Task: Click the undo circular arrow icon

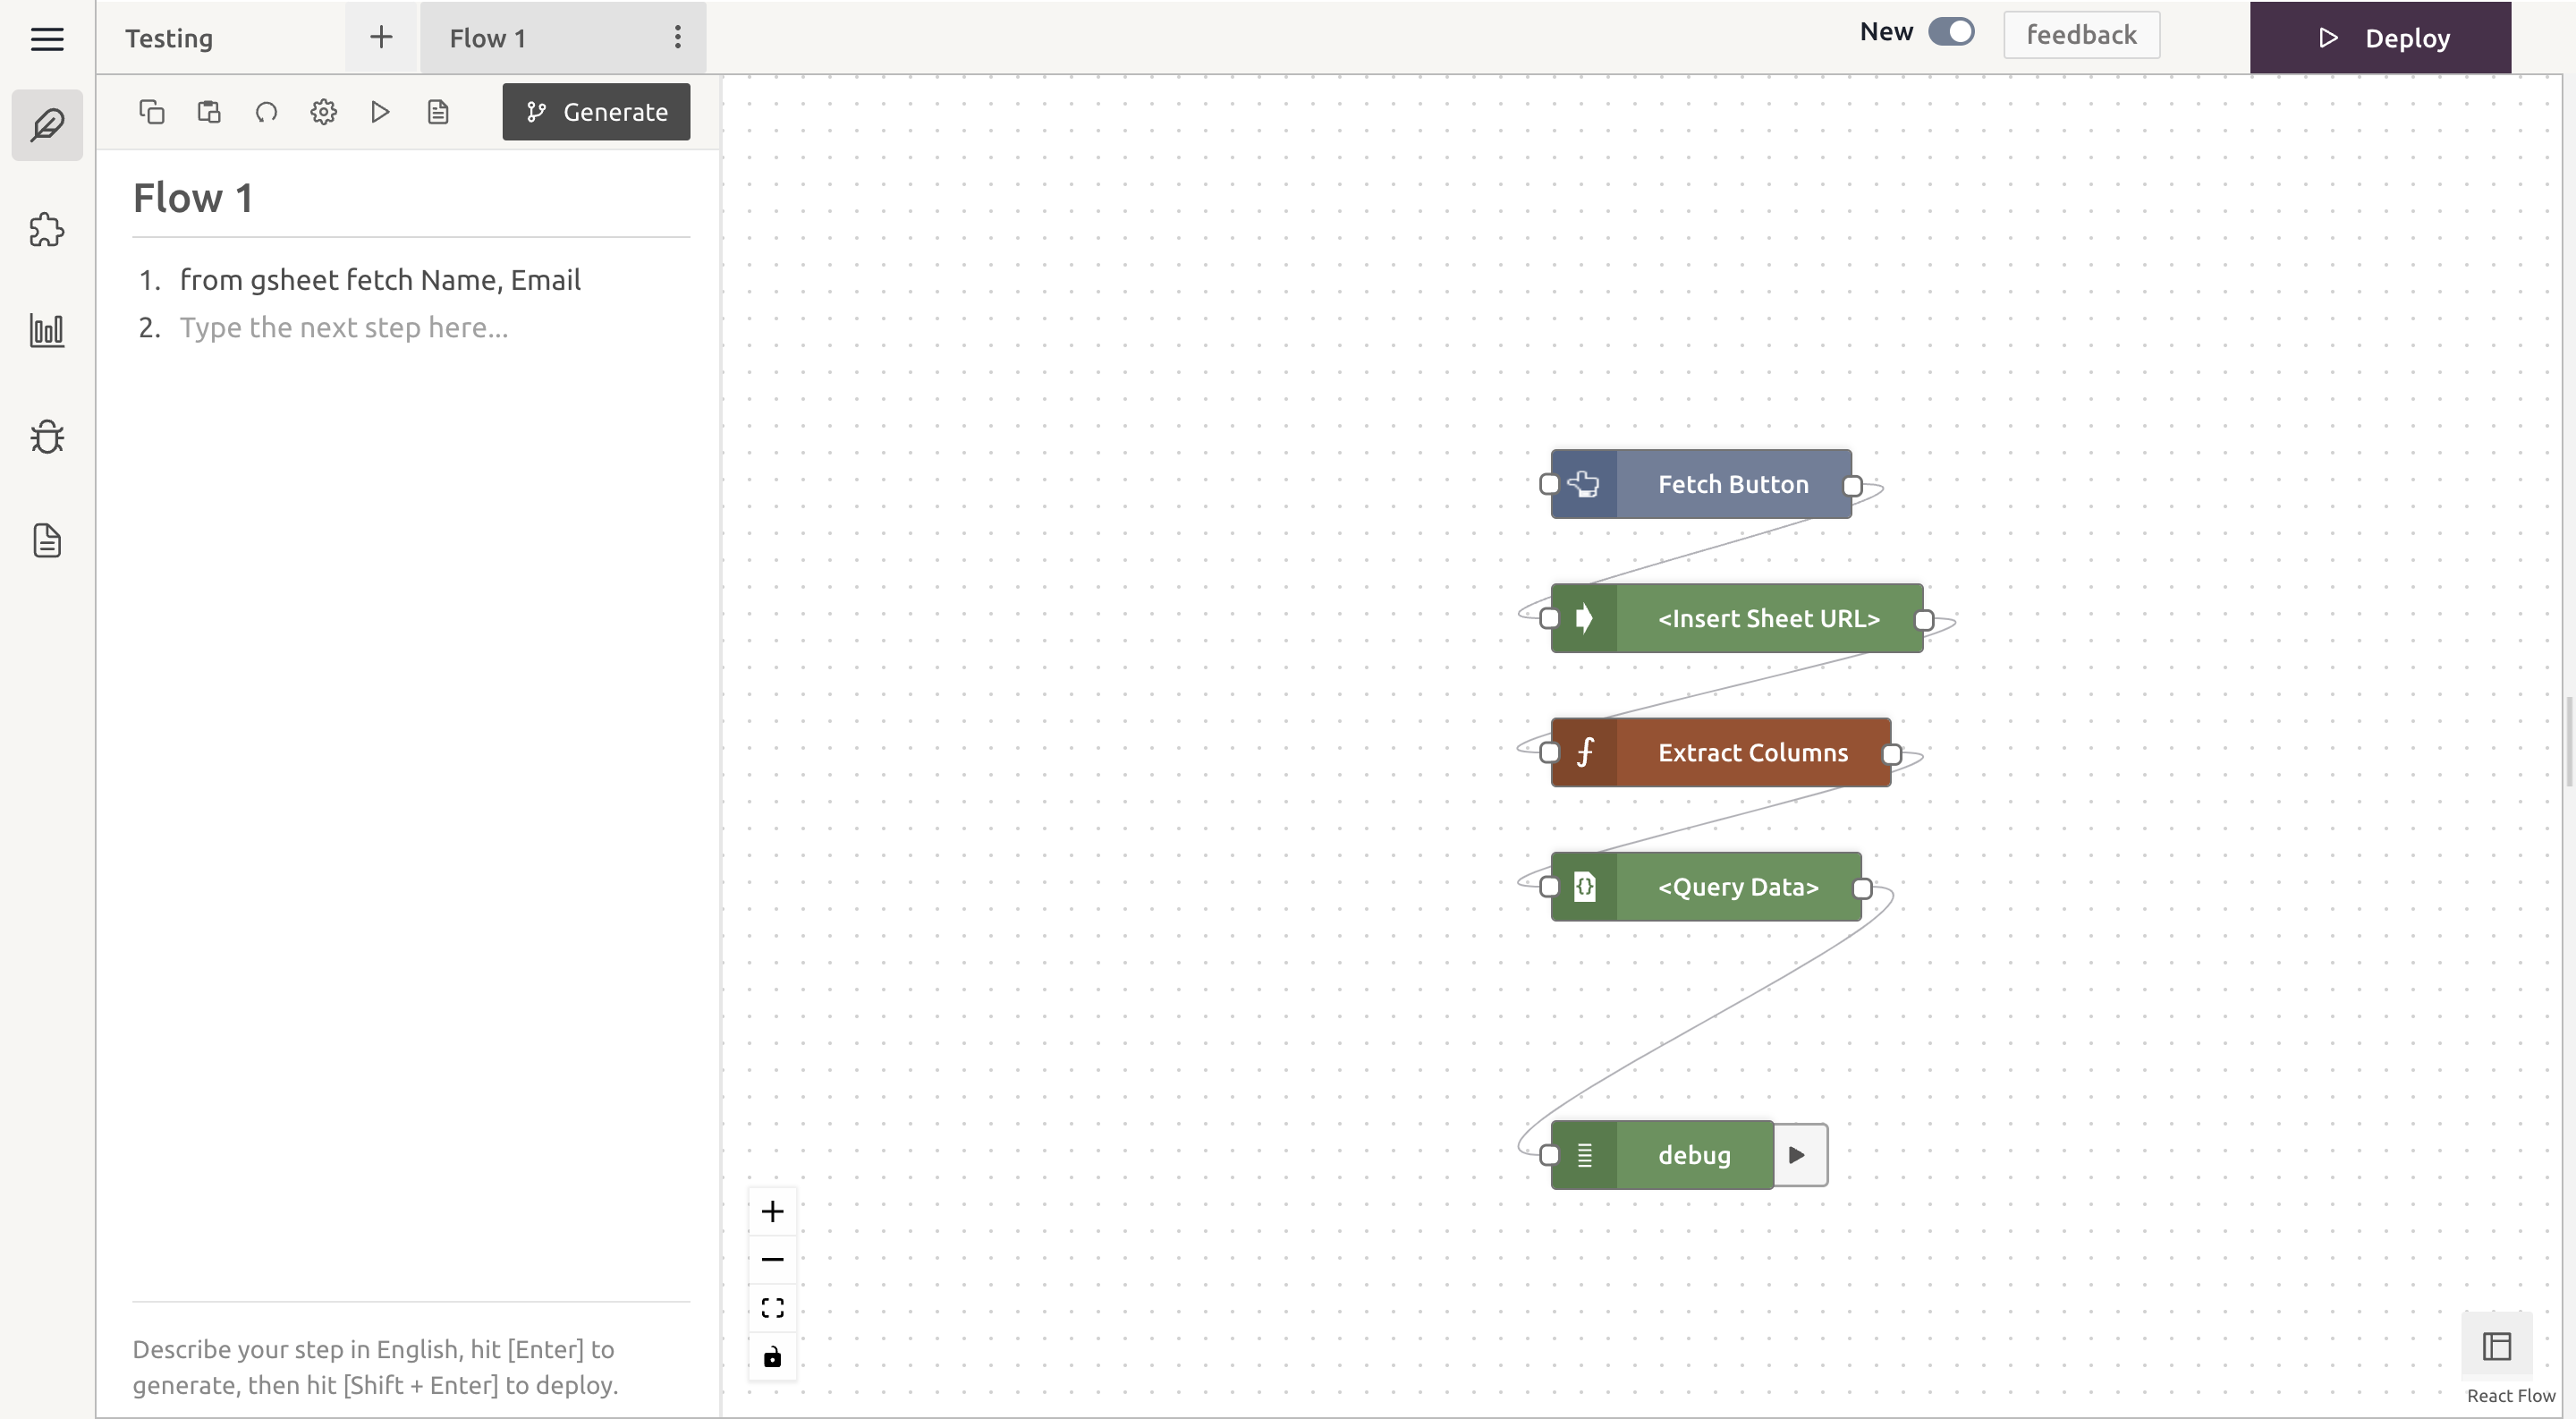Action: tap(266, 112)
